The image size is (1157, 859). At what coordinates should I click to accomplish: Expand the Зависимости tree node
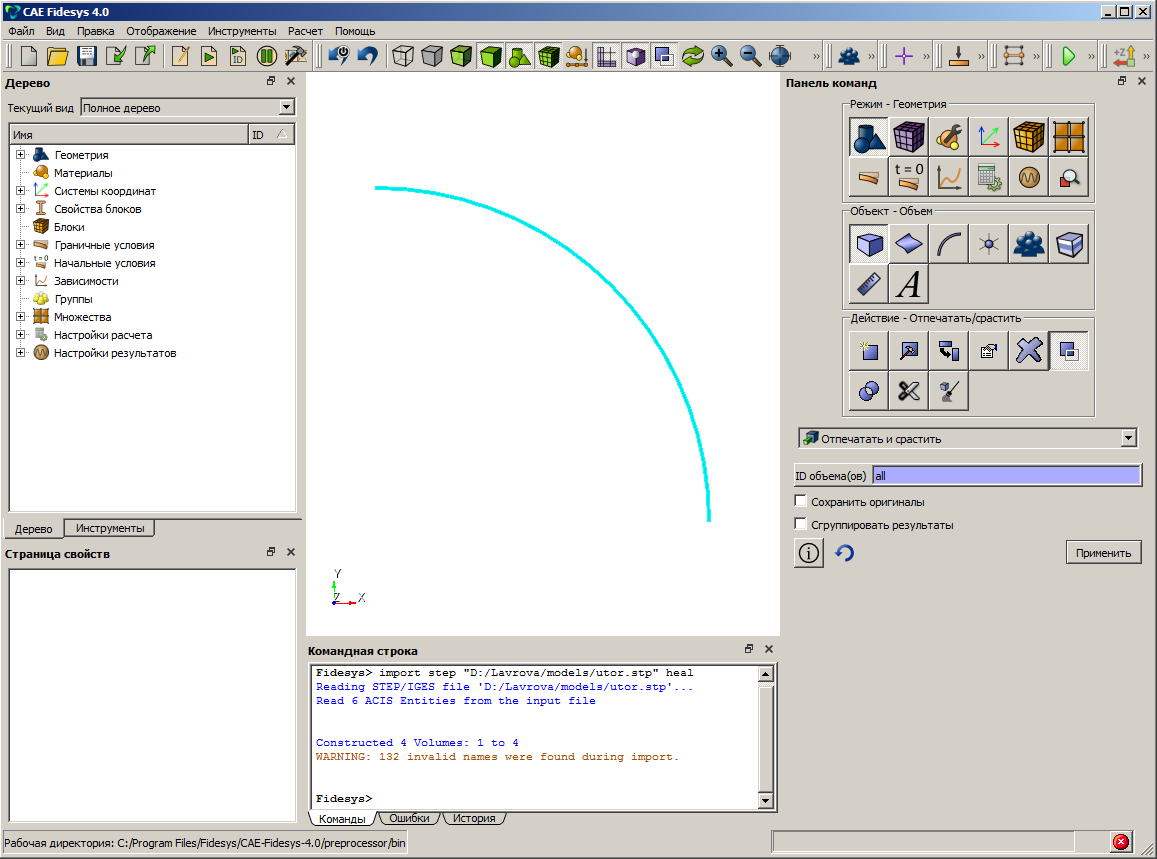click(21, 280)
